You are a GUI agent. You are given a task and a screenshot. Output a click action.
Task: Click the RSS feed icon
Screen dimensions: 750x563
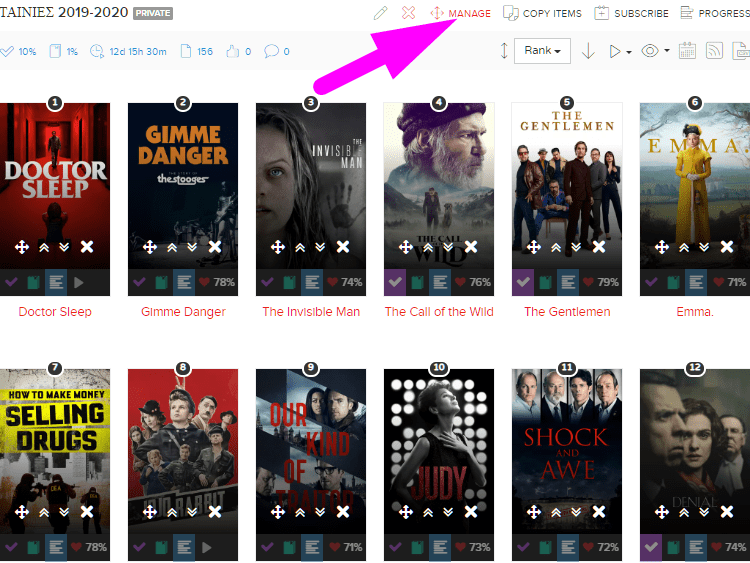point(714,51)
